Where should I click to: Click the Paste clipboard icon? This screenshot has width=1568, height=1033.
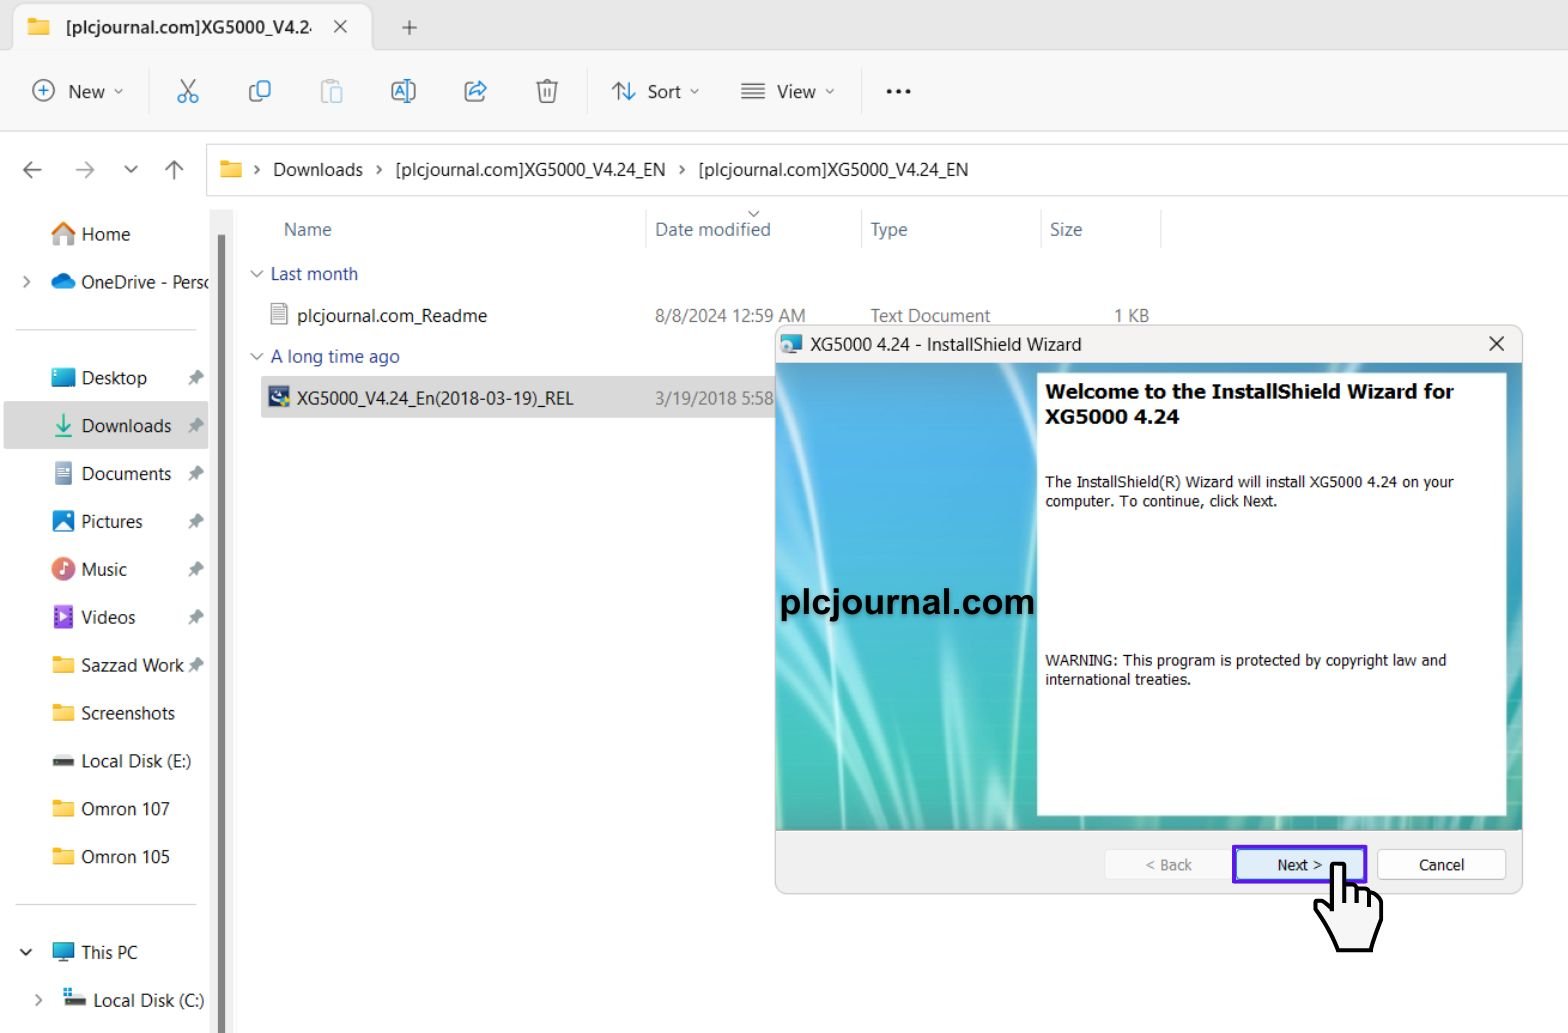pyautogui.click(x=331, y=91)
